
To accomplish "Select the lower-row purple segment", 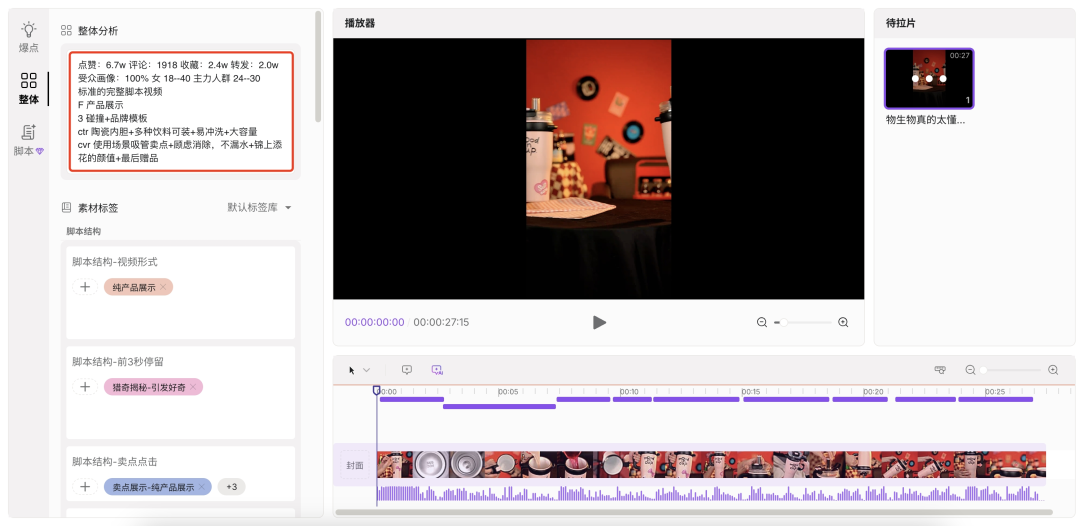I will coord(499,407).
